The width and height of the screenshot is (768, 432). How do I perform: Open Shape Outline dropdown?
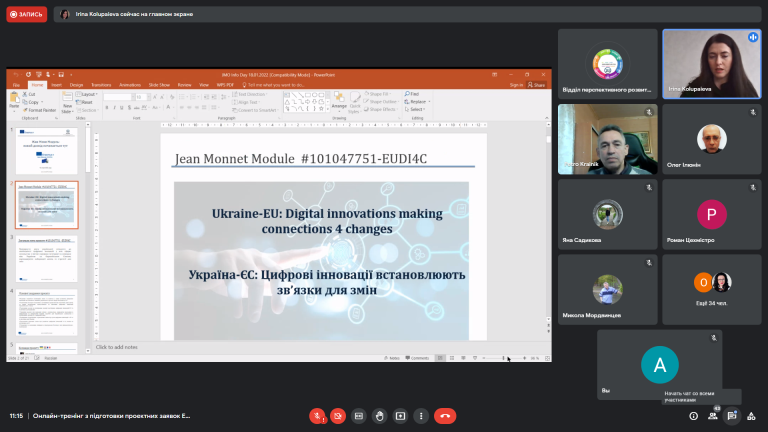(380, 102)
